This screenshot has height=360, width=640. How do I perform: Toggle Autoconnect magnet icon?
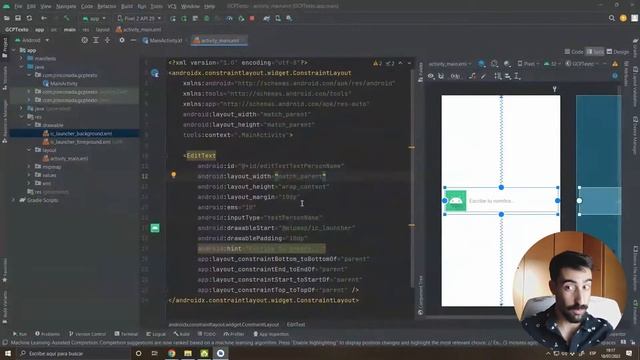coord(441,76)
